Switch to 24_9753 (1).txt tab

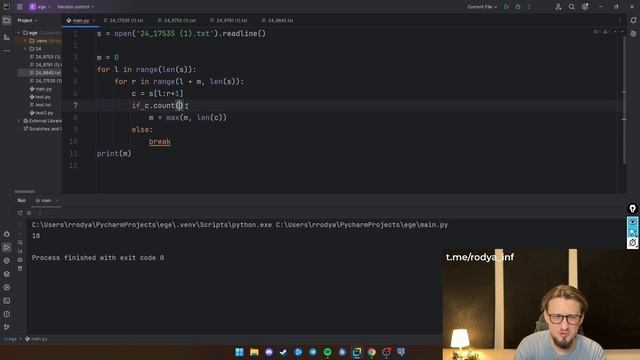coord(177,20)
